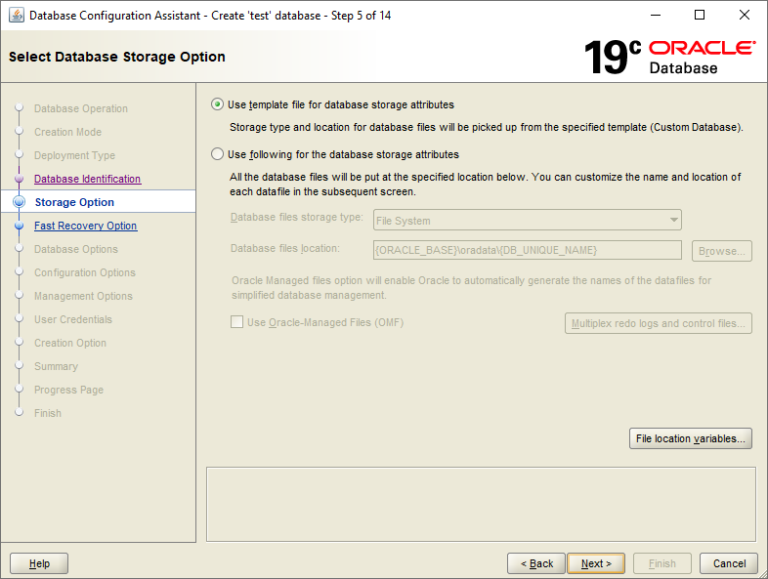Click the Java app icon in title bar

[17, 15]
